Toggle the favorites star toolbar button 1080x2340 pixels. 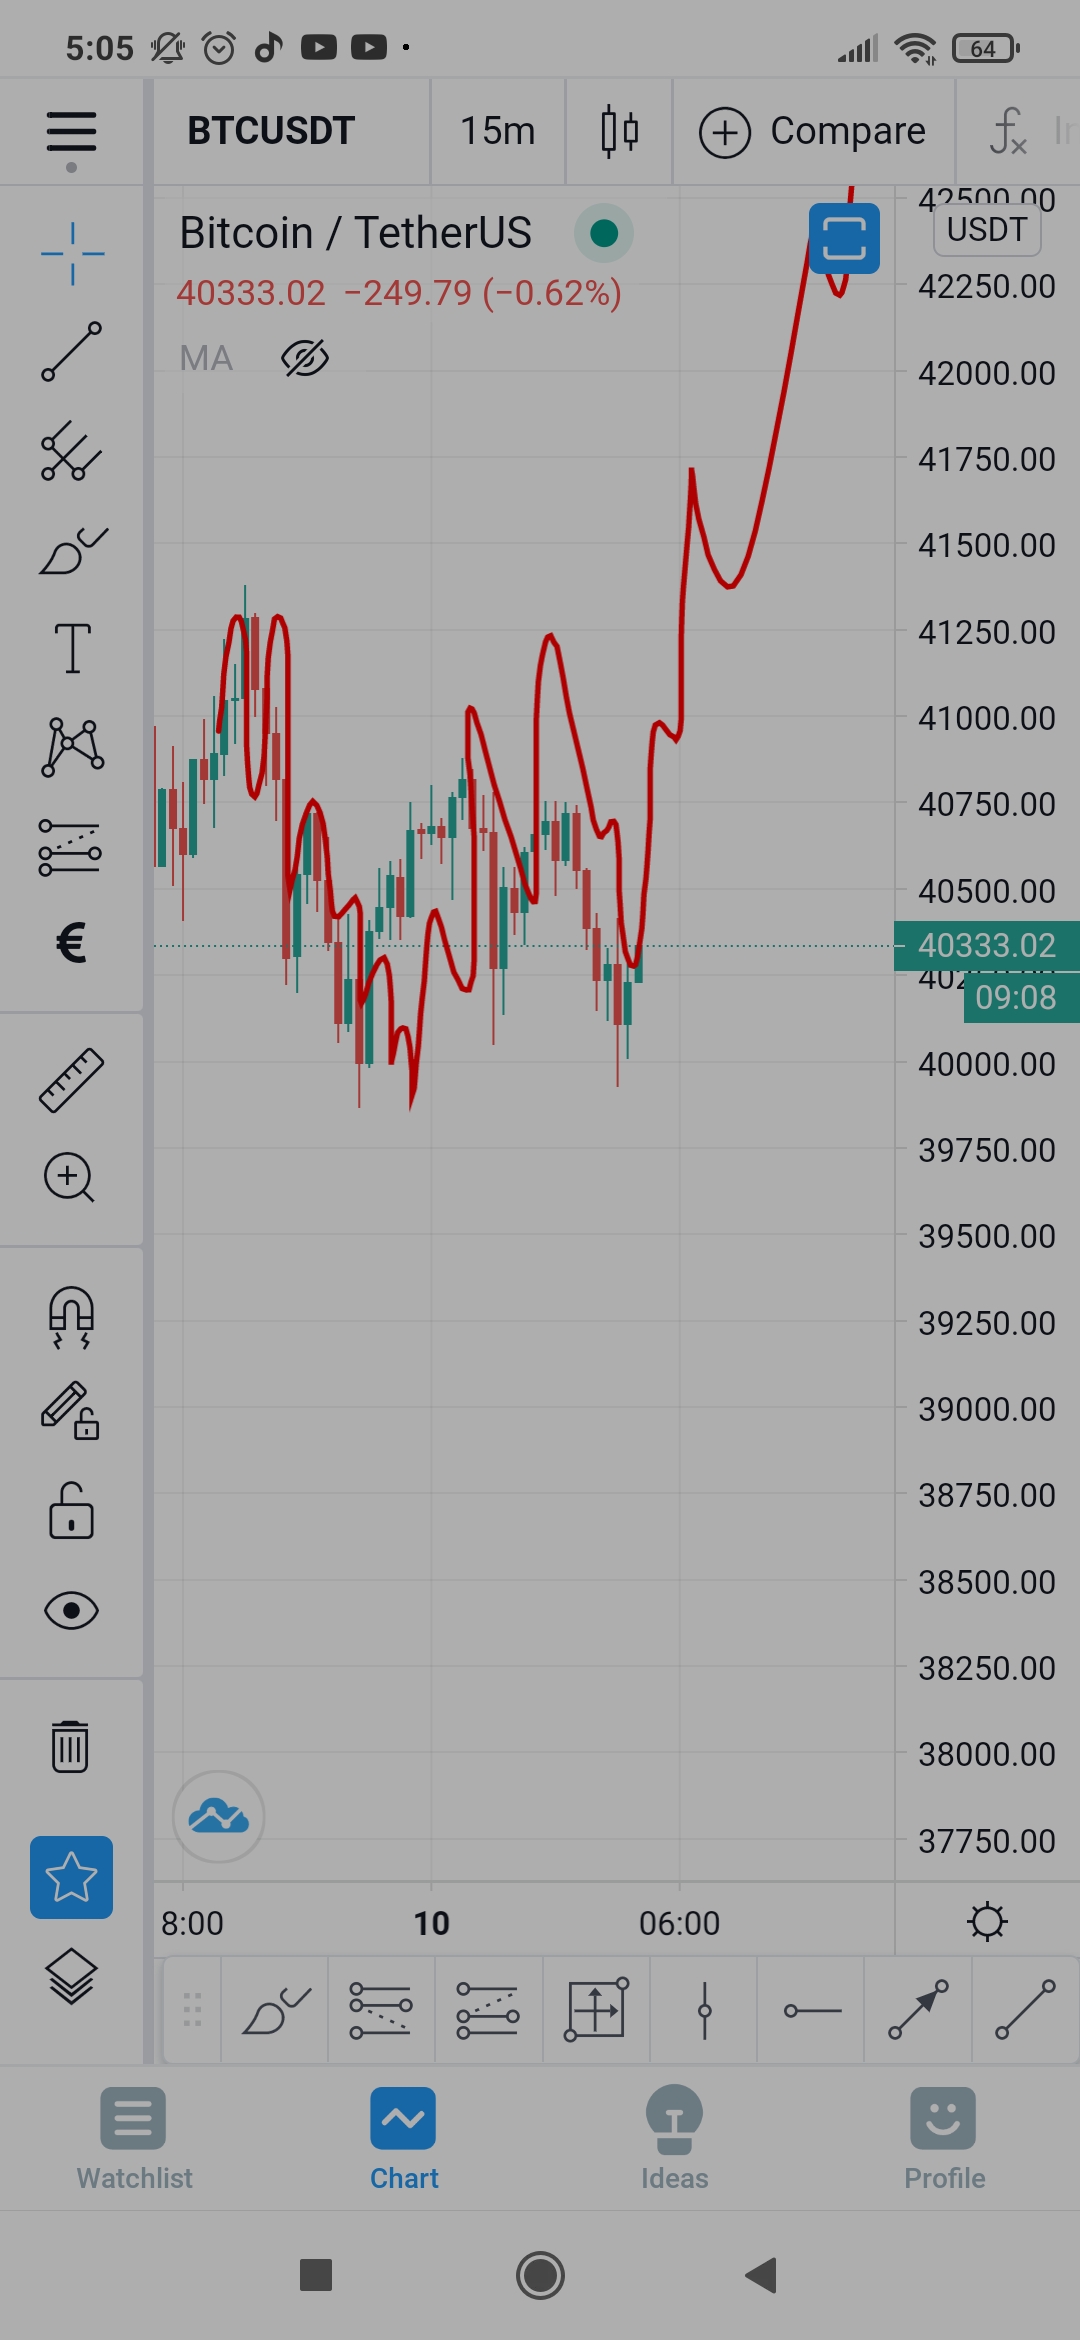pyautogui.click(x=71, y=1877)
